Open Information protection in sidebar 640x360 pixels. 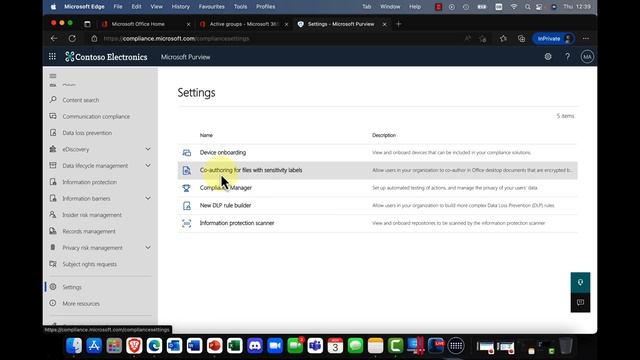pos(89,182)
